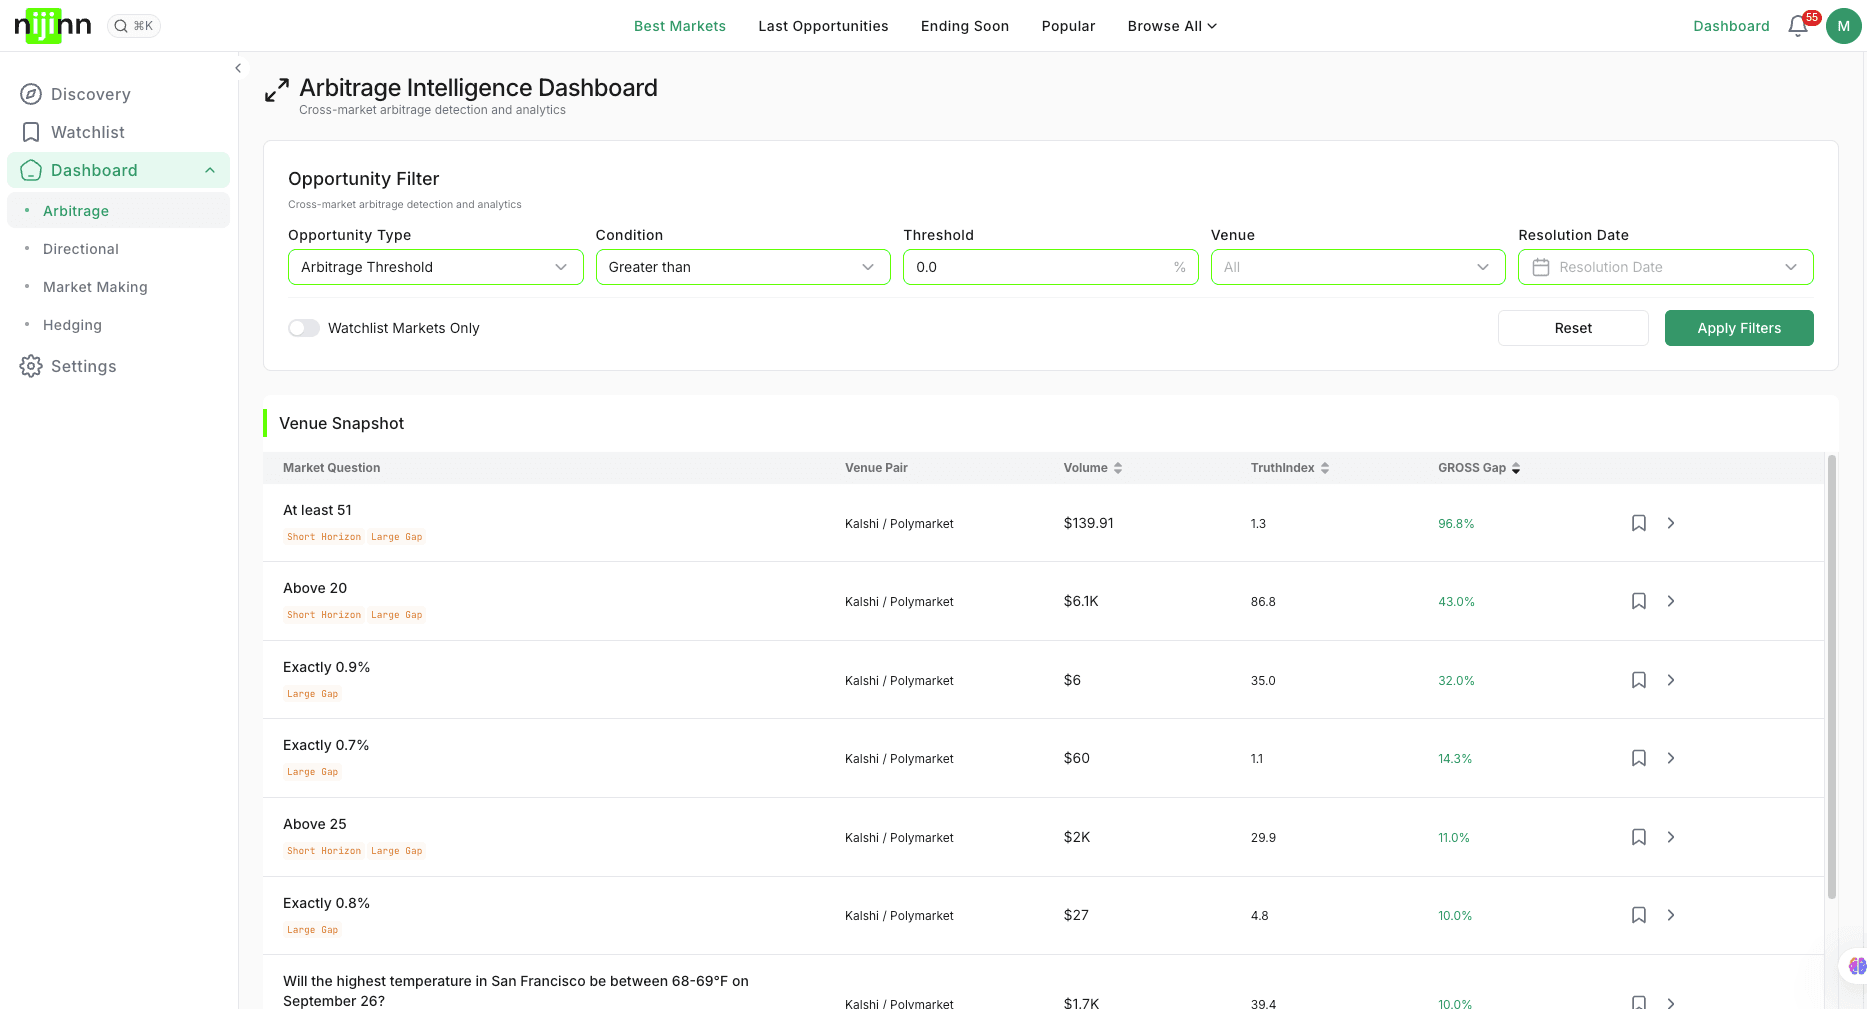Open the Popular page
The image size is (1867, 1009).
(x=1068, y=26)
